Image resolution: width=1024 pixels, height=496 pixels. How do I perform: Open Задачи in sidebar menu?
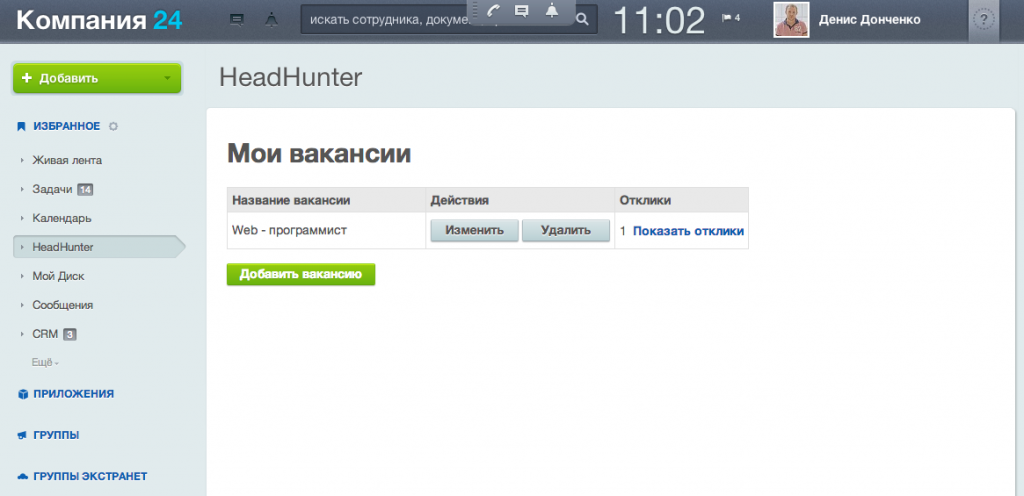(53, 189)
